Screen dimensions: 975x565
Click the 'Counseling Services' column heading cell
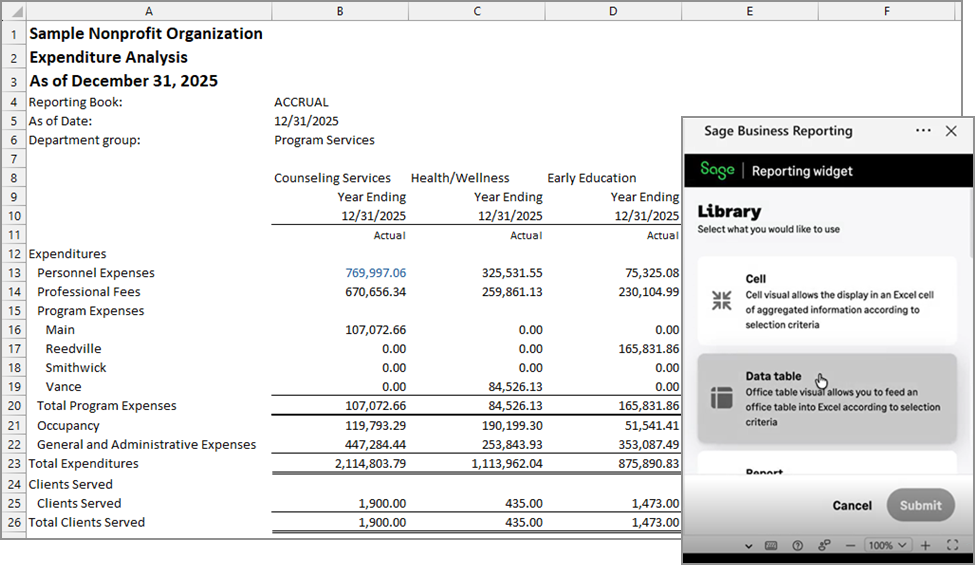point(340,178)
